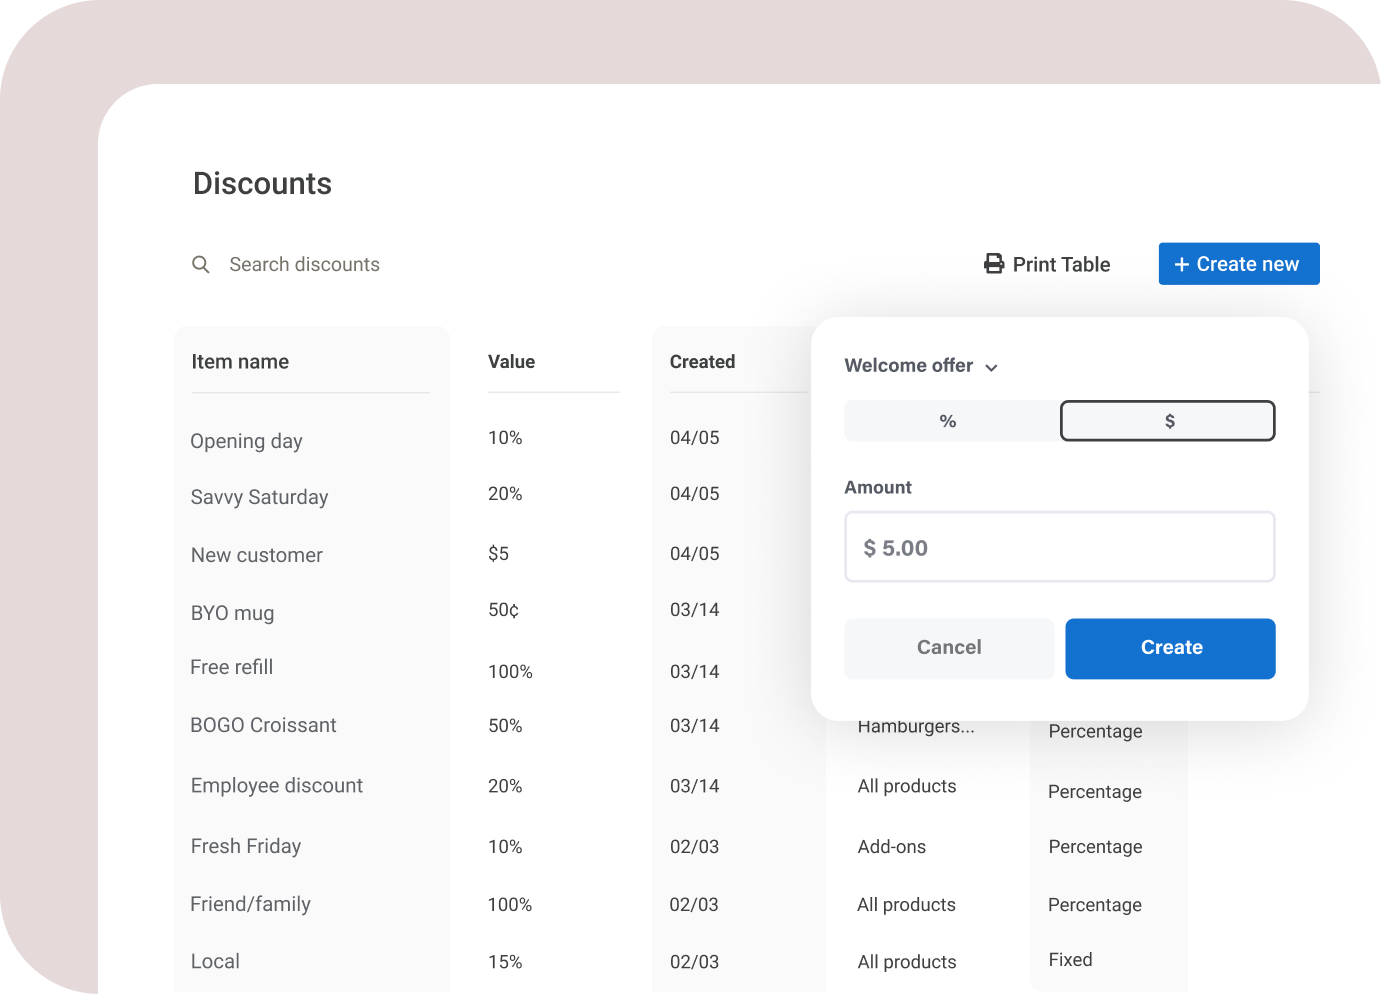The image size is (1389, 994).
Task: Click the plus icon inside Create new
Action: (x=1180, y=264)
